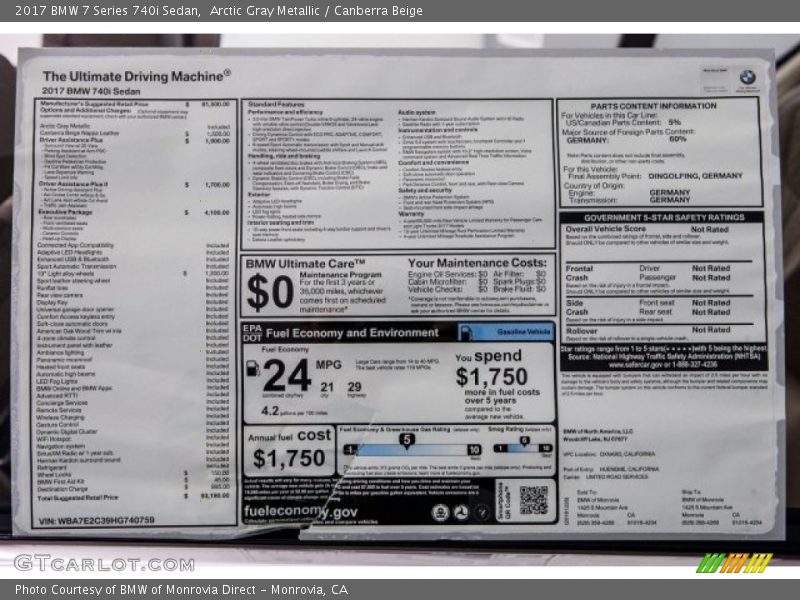
Task: Click the '2017 BMW 740i Sedan' subtitle on the sticker
Action: [91, 91]
